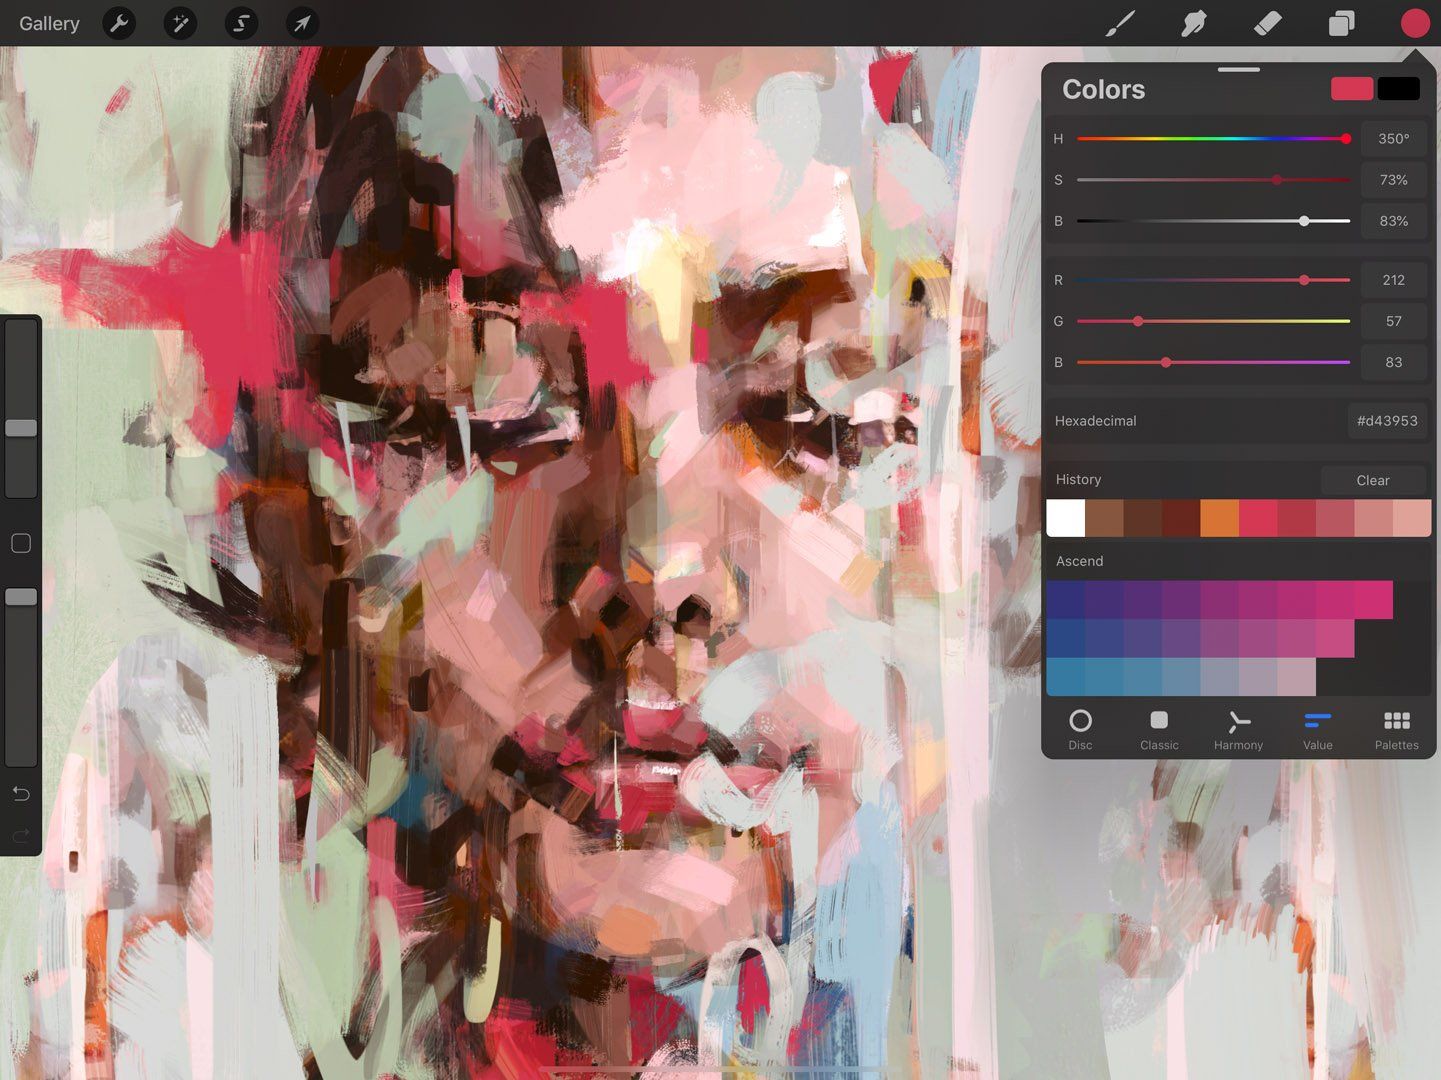Open the Selection tool

pyautogui.click(x=241, y=23)
